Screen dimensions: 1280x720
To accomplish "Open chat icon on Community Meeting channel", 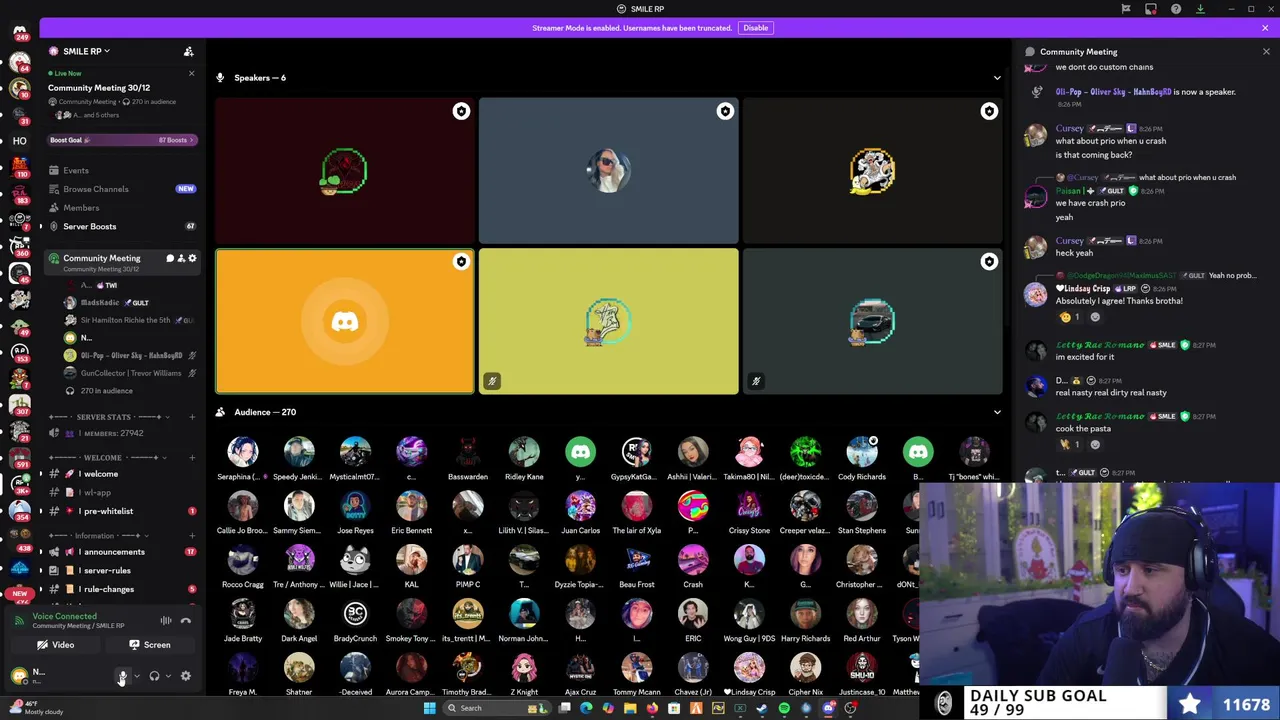I will [x=169, y=258].
